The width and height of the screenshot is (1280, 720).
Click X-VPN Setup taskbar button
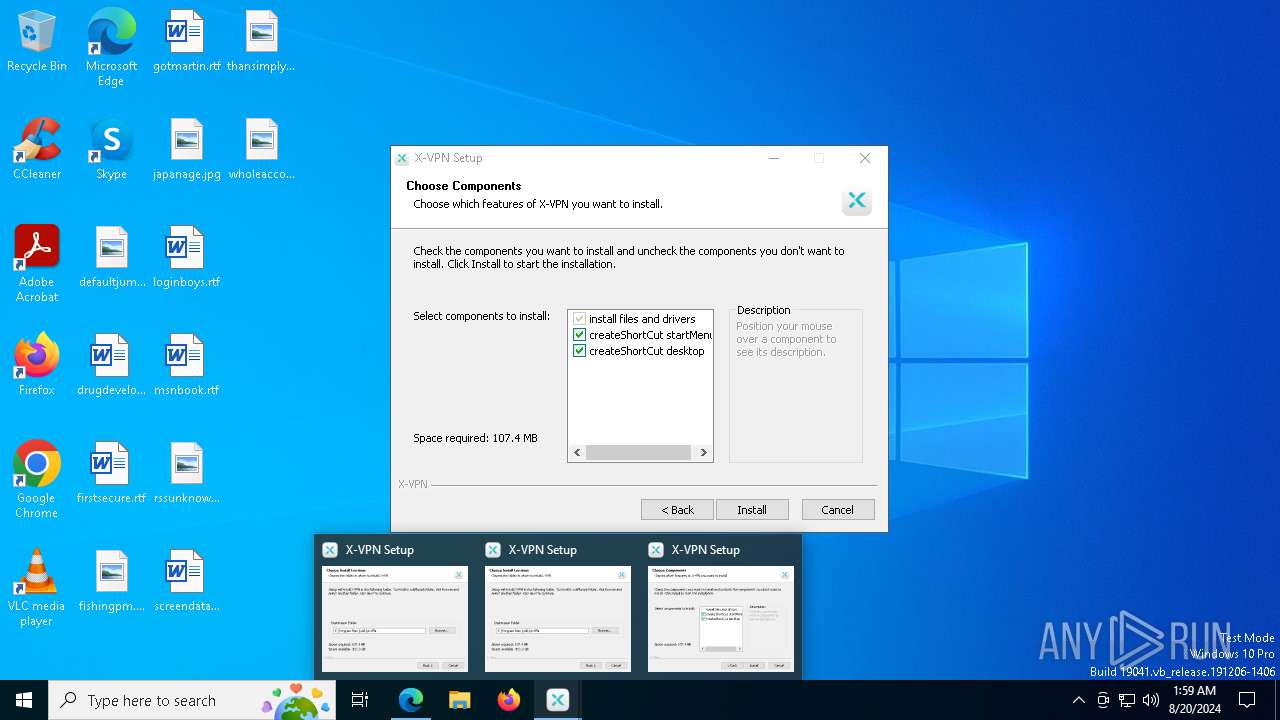pos(558,700)
